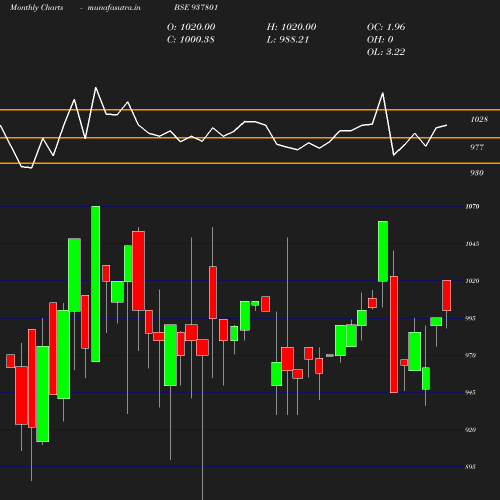Screen dimensions: 500x500
Task: Select the low value L: 988.21
Action: [288, 39]
